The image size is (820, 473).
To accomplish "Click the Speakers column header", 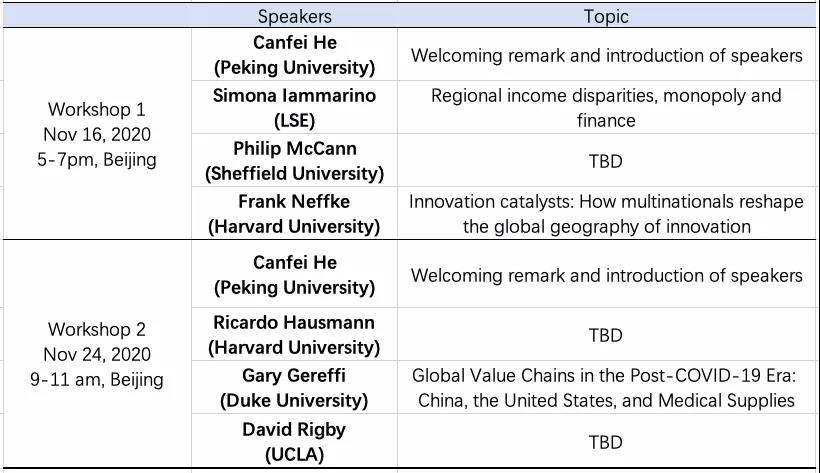I will 294,16.
